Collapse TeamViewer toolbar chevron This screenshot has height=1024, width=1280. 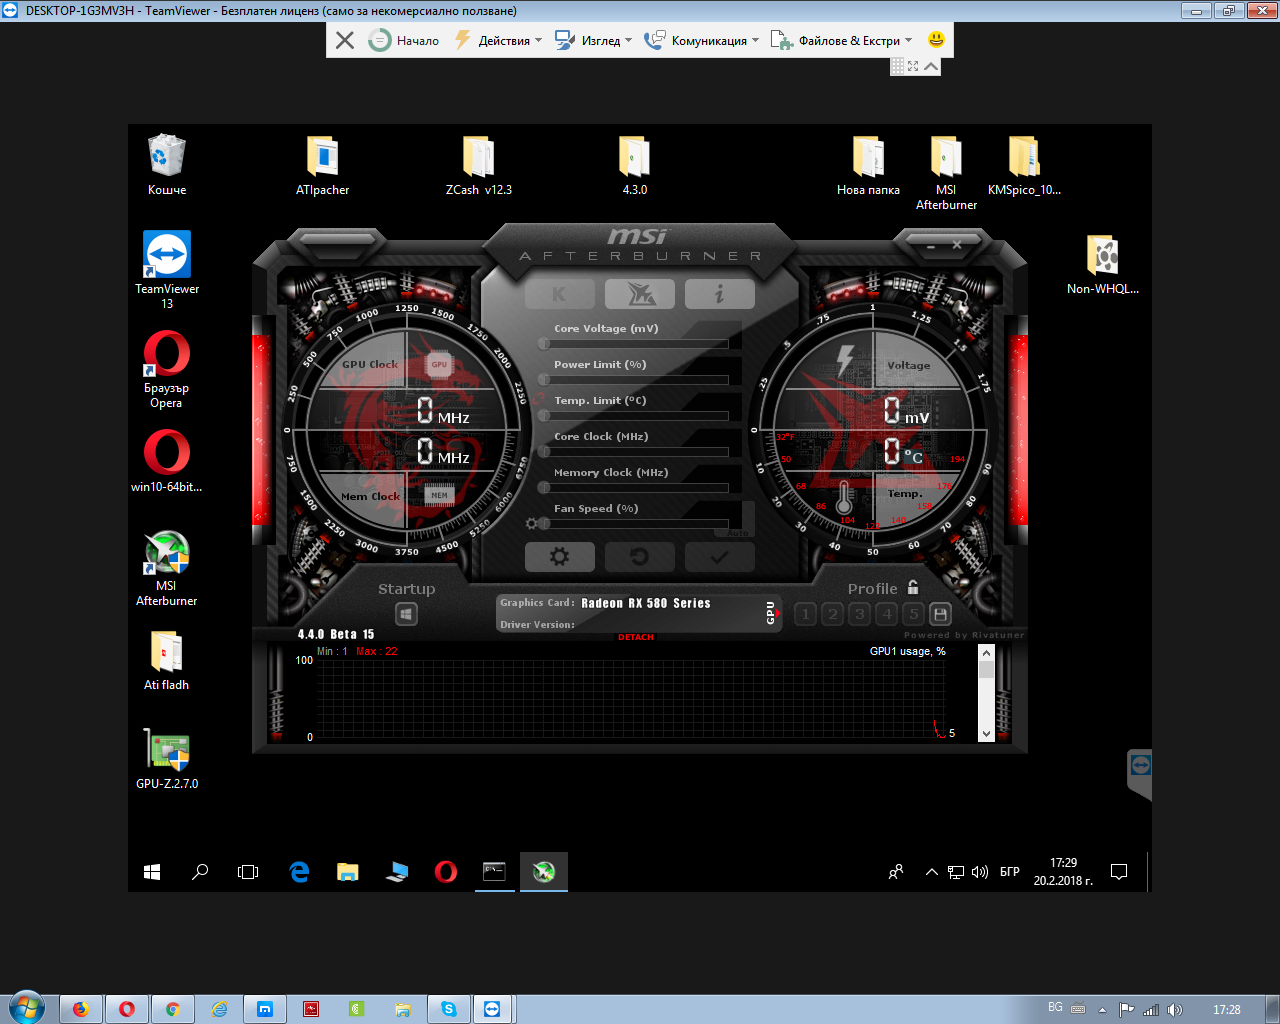click(931, 66)
